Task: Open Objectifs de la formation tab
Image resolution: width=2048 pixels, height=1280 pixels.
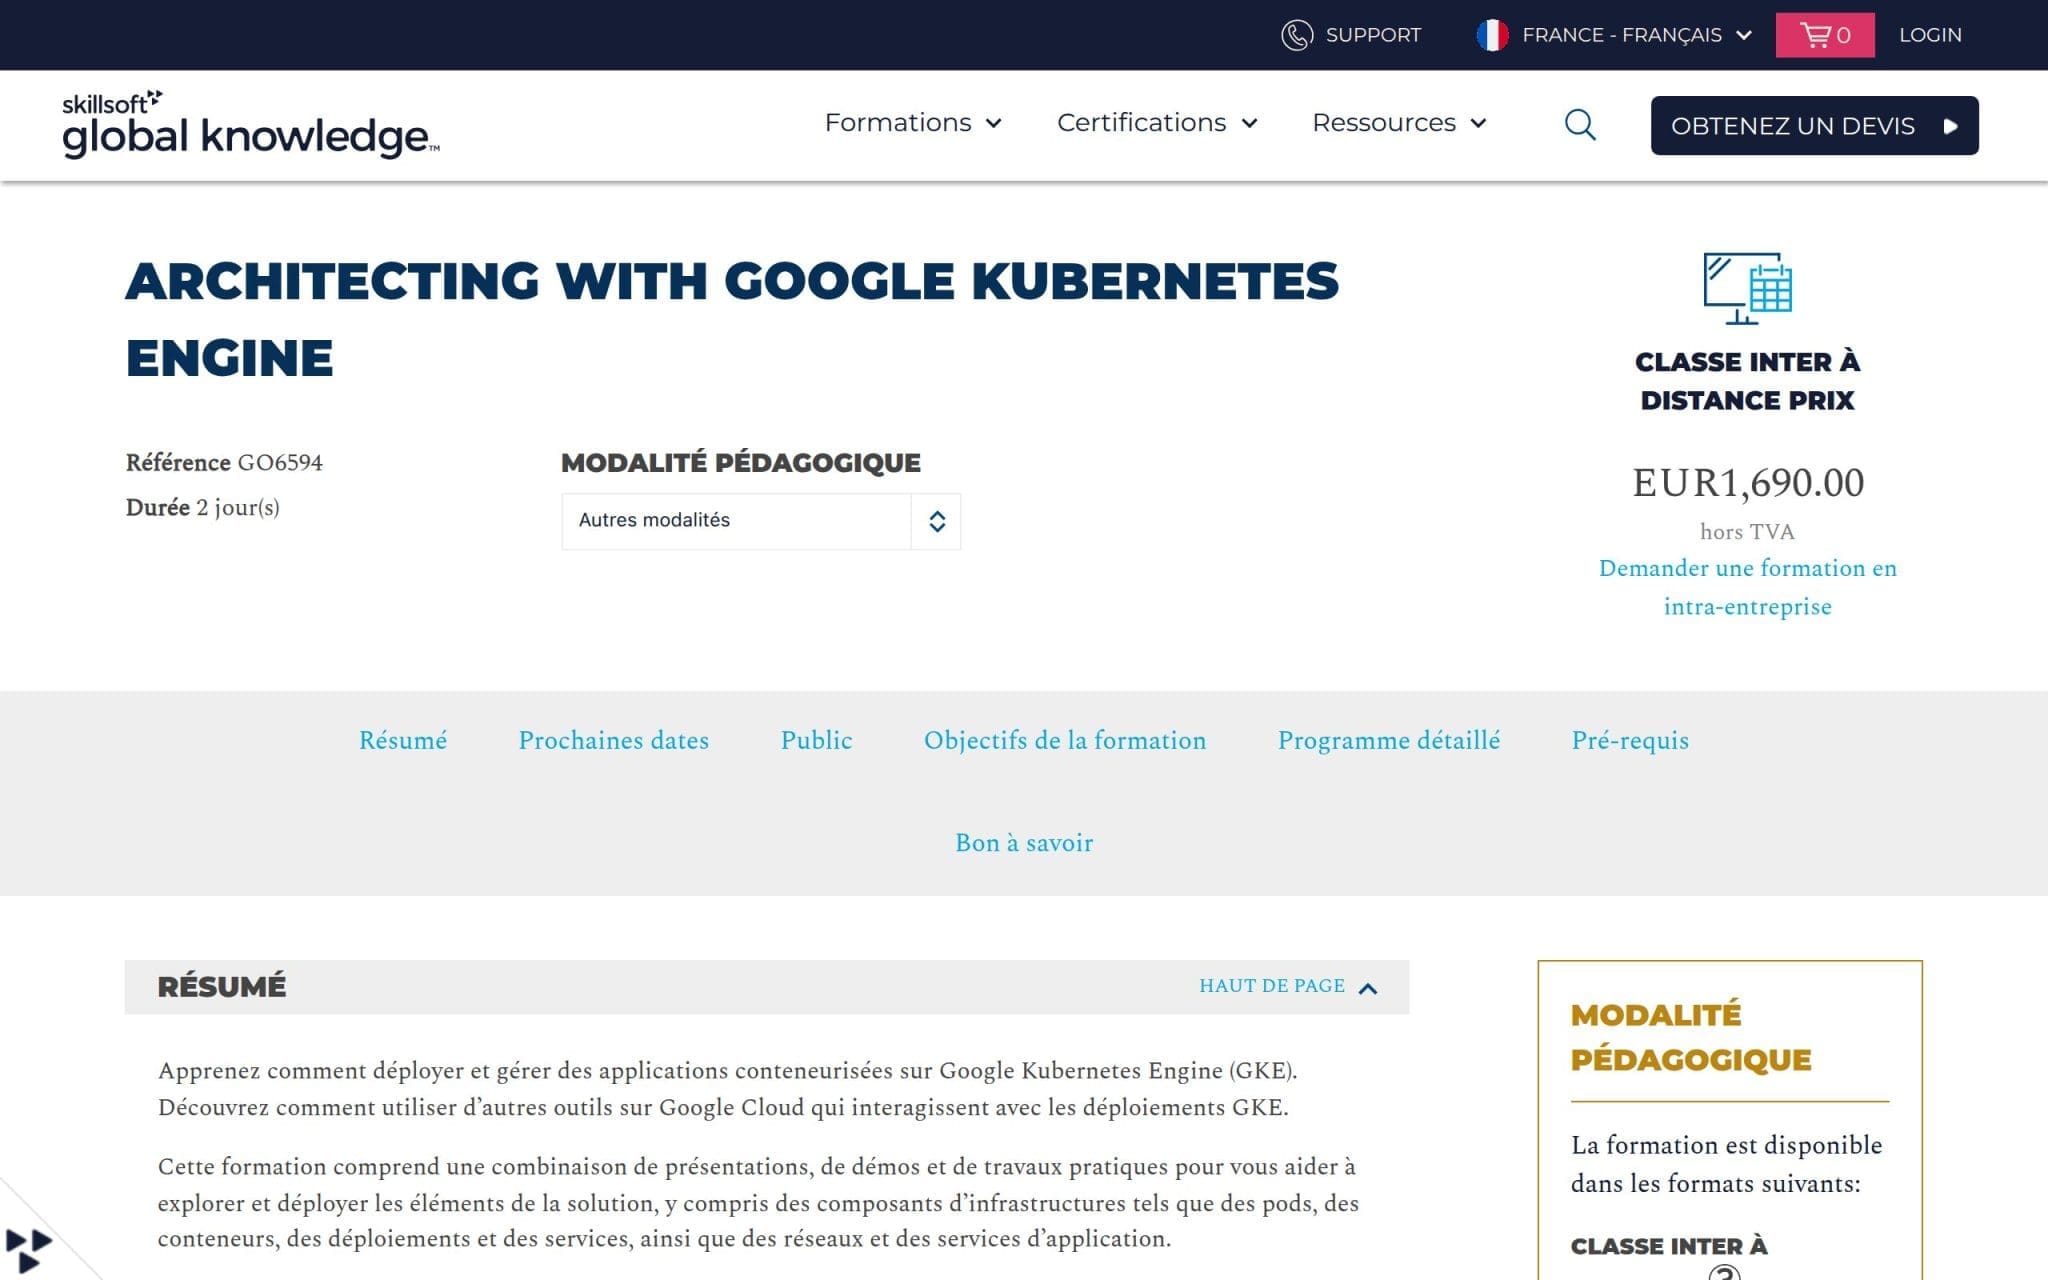Action: point(1065,741)
